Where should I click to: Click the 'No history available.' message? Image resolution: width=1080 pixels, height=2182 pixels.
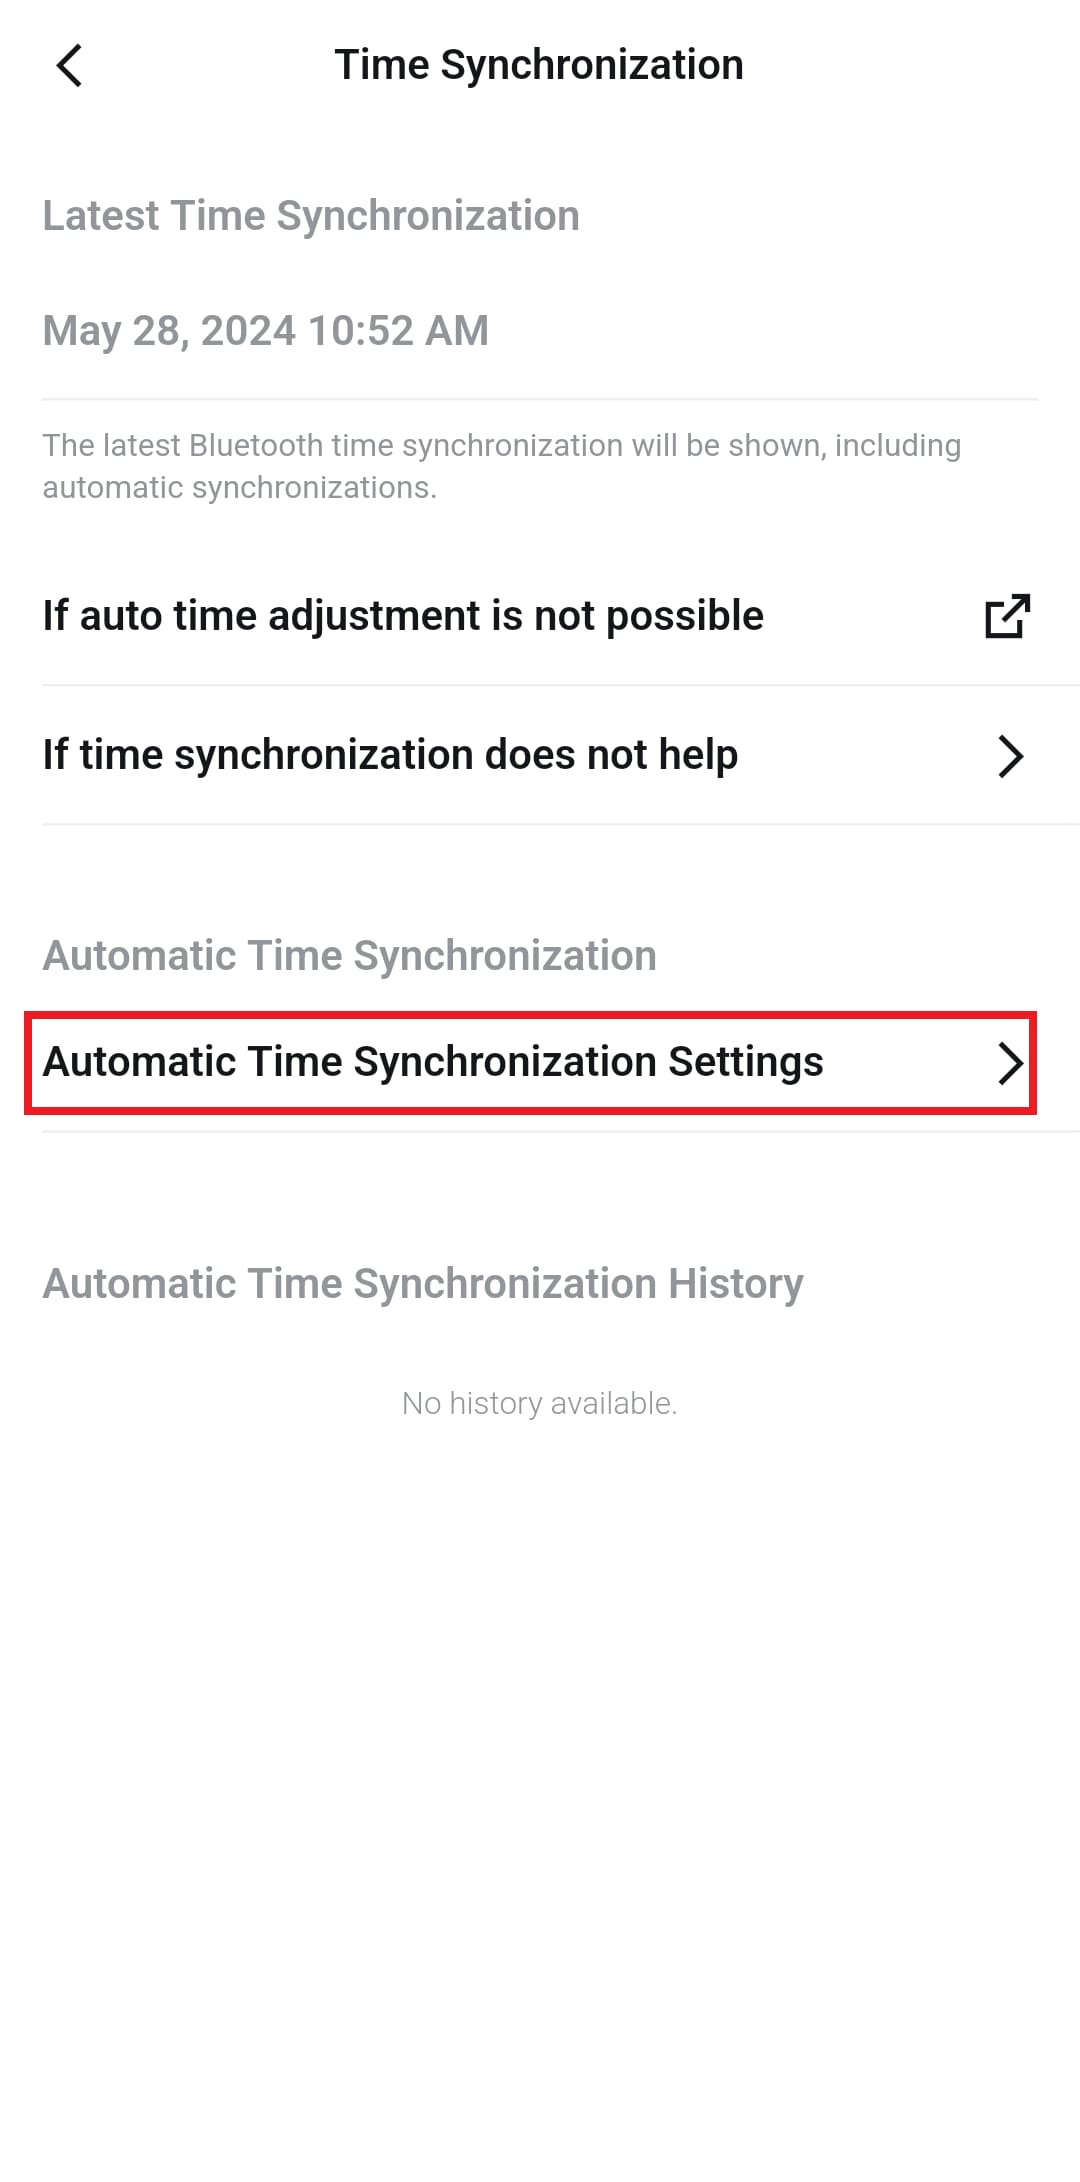[x=539, y=1404]
